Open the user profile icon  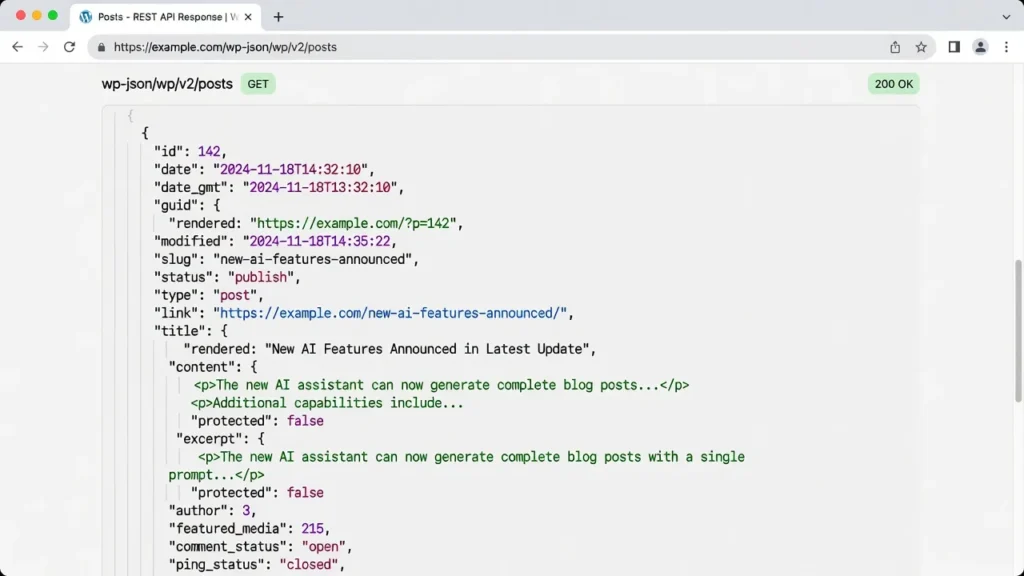pos(980,47)
